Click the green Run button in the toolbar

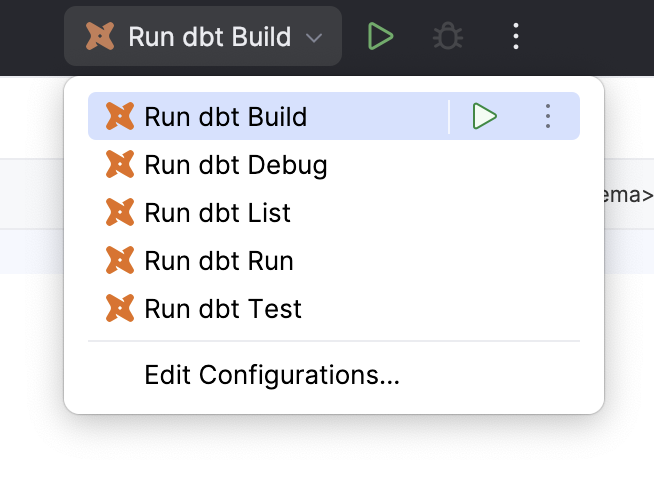click(x=380, y=37)
